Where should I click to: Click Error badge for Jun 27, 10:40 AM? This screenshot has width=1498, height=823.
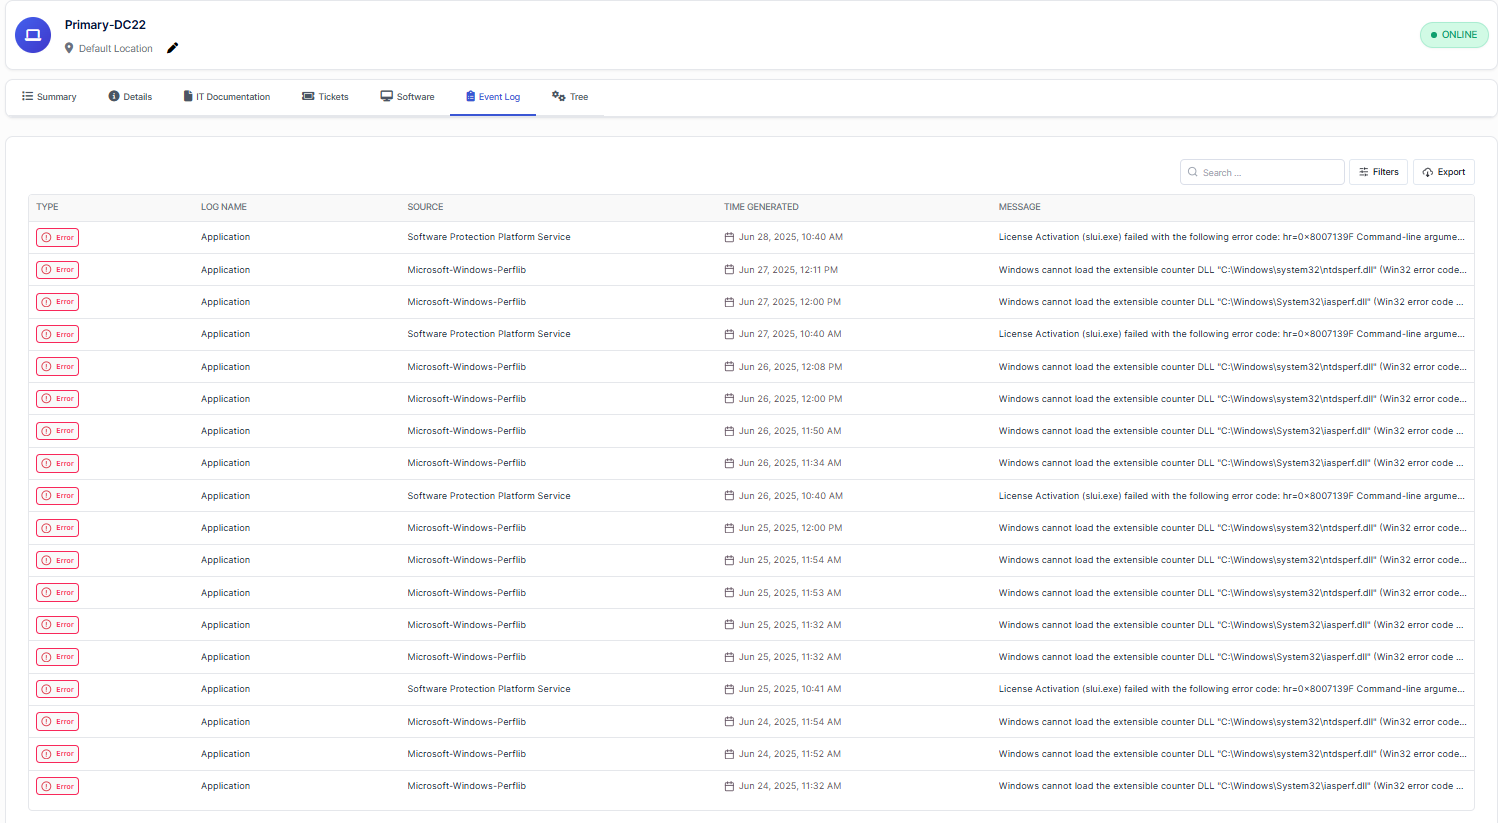pos(57,334)
